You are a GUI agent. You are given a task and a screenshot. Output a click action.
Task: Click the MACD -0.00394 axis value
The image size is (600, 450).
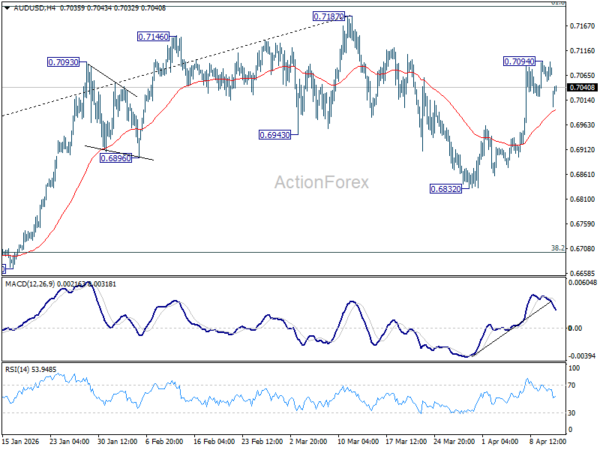(x=582, y=356)
